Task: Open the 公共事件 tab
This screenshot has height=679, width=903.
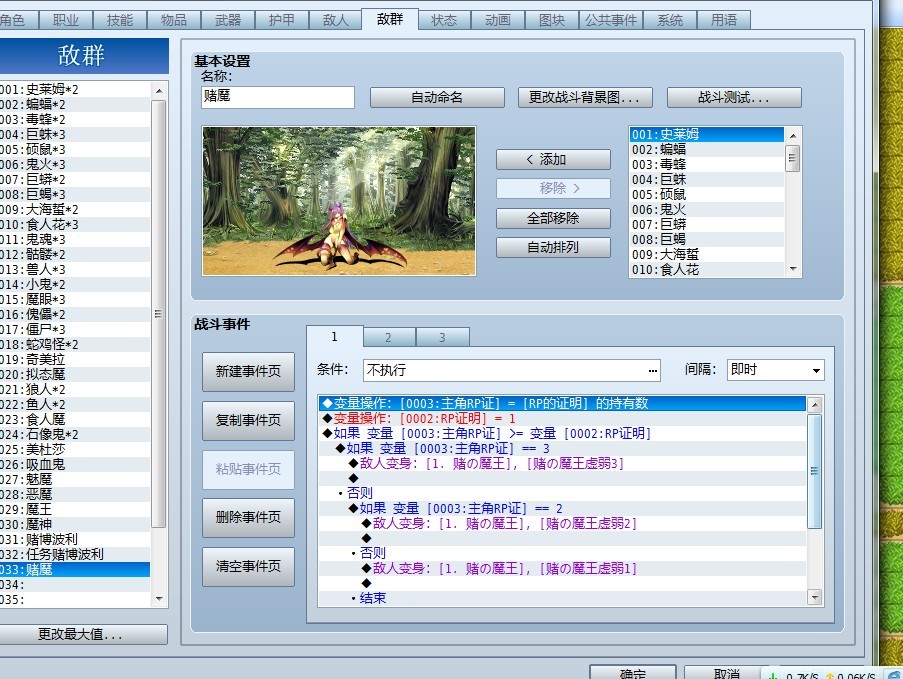Action: [x=610, y=20]
